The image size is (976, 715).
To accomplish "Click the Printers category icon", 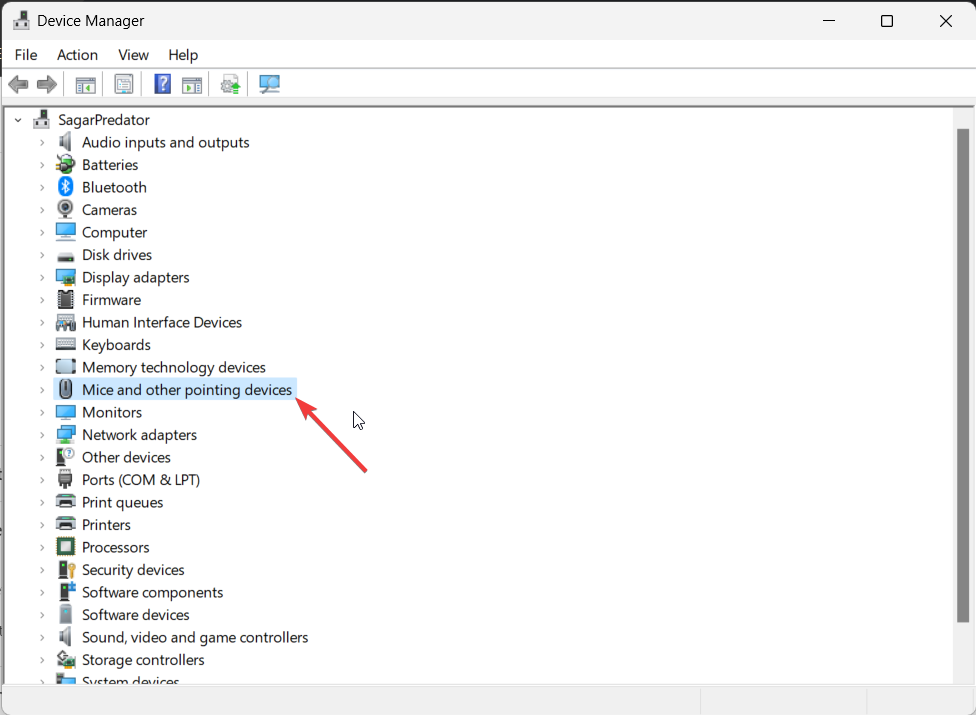I will pyautogui.click(x=65, y=524).
